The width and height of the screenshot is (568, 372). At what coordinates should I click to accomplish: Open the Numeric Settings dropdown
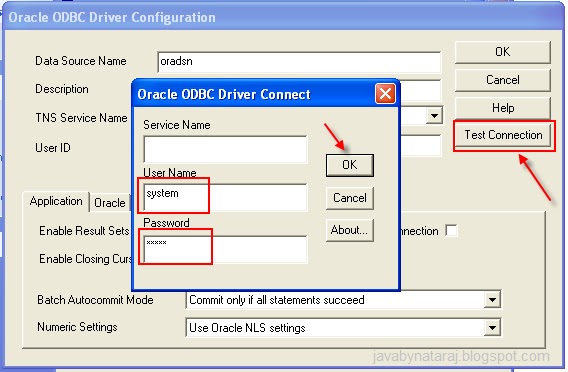(492, 328)
